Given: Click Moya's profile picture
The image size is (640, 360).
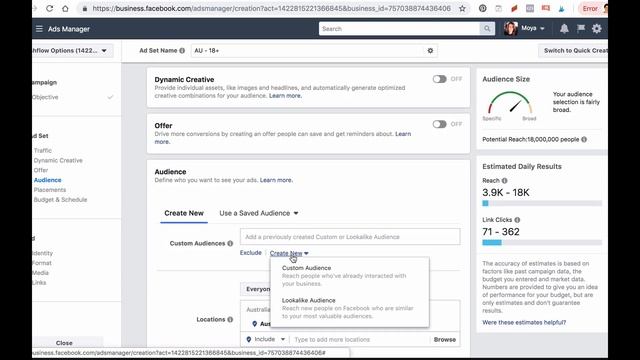Looking at the screenshot, I should [510, 29].
